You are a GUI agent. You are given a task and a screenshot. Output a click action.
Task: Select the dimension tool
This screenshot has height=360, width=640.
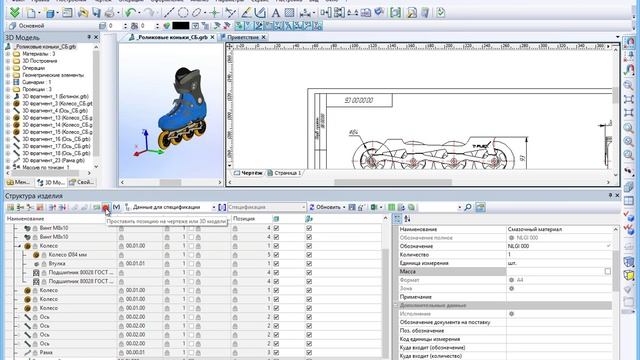pos(305,13)
